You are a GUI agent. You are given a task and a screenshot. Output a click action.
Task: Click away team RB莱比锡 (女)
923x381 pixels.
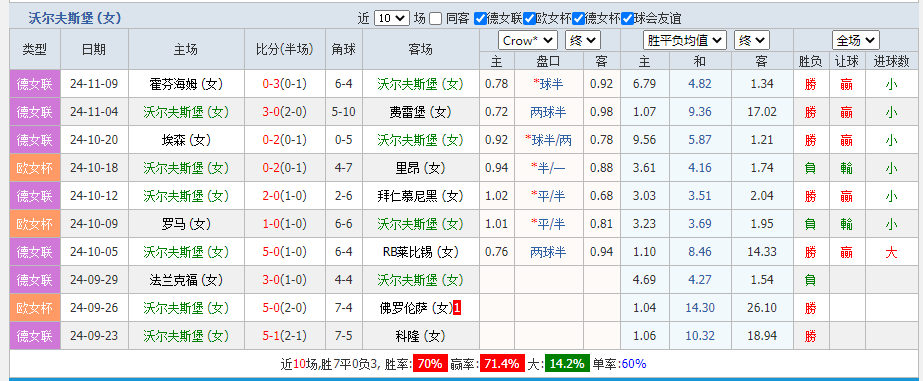point(420,252)
